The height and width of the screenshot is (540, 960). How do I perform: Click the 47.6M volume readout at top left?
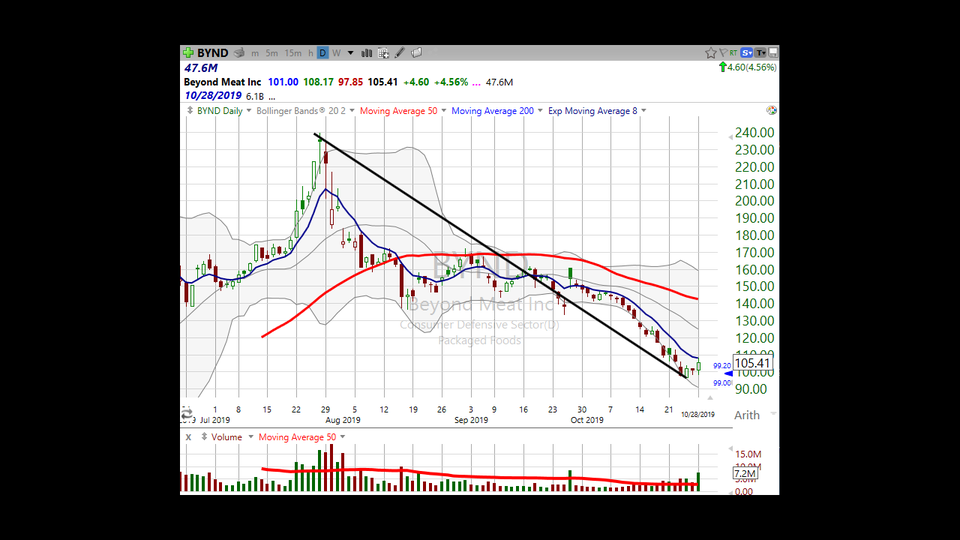coord(201,68)
